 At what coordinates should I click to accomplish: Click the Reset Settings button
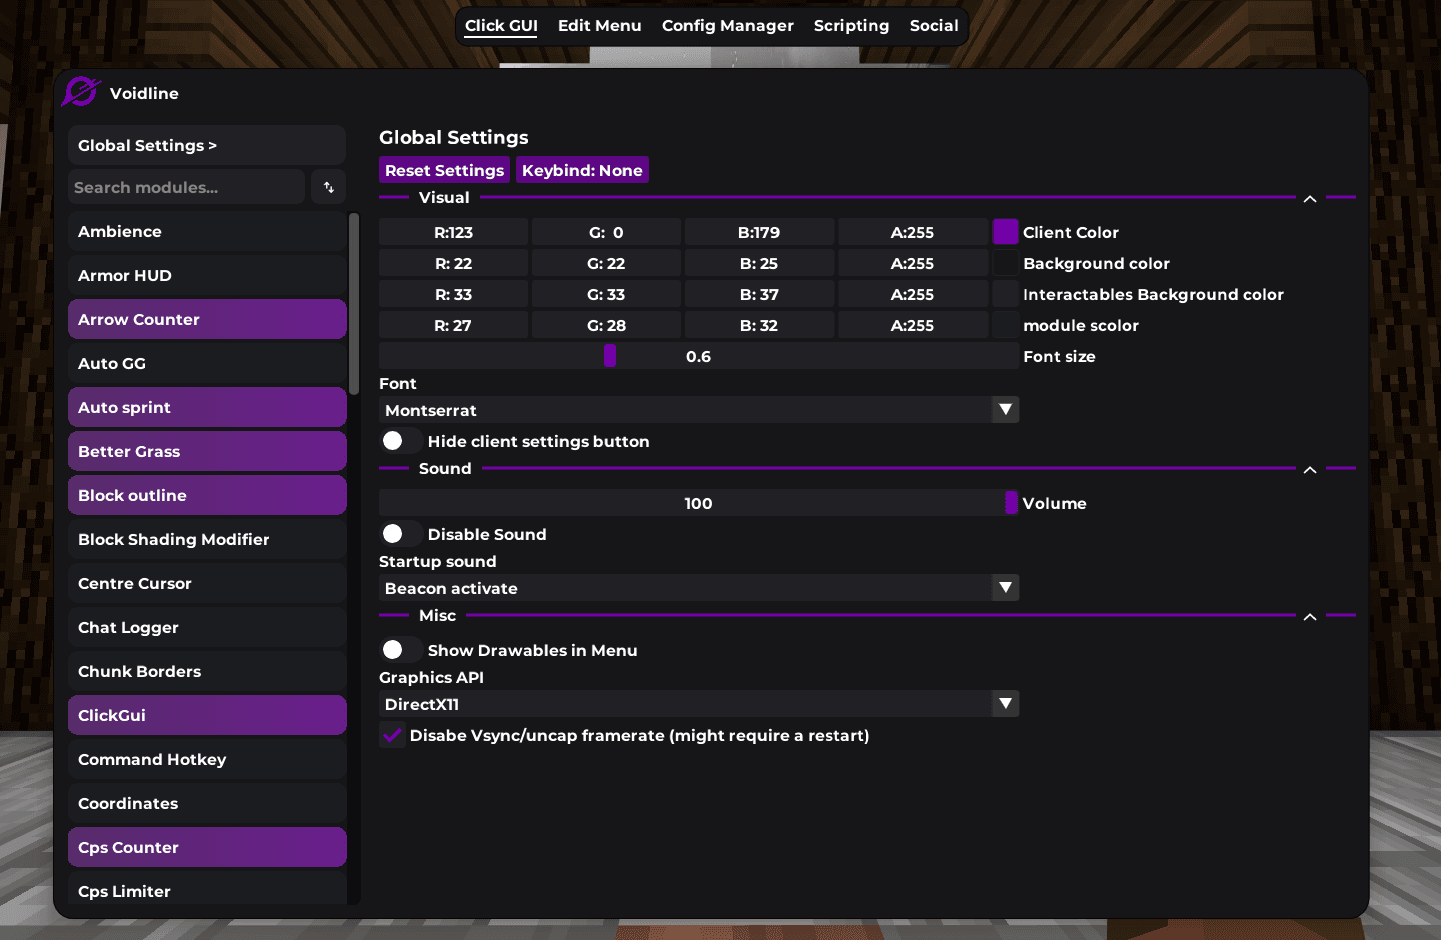(444, 170)
